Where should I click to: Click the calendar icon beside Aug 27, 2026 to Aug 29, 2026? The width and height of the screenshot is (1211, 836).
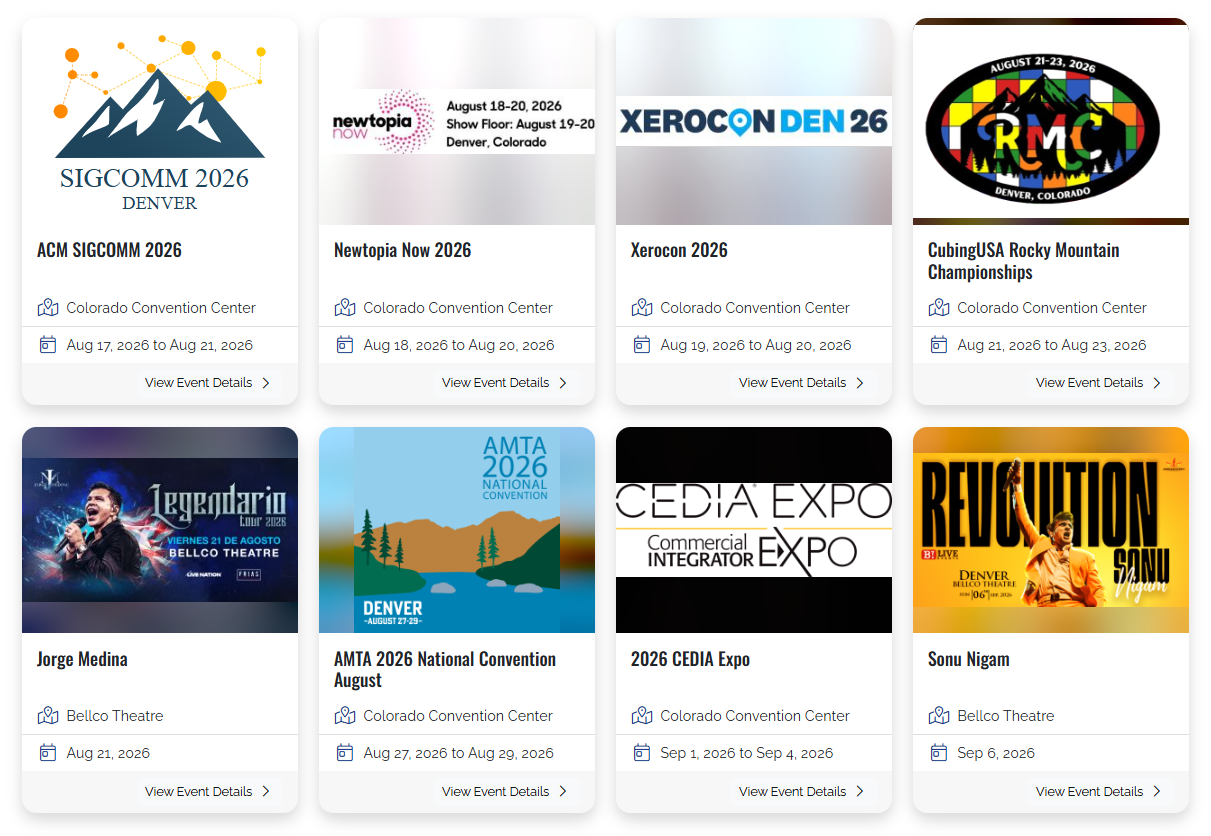[345, 753]
